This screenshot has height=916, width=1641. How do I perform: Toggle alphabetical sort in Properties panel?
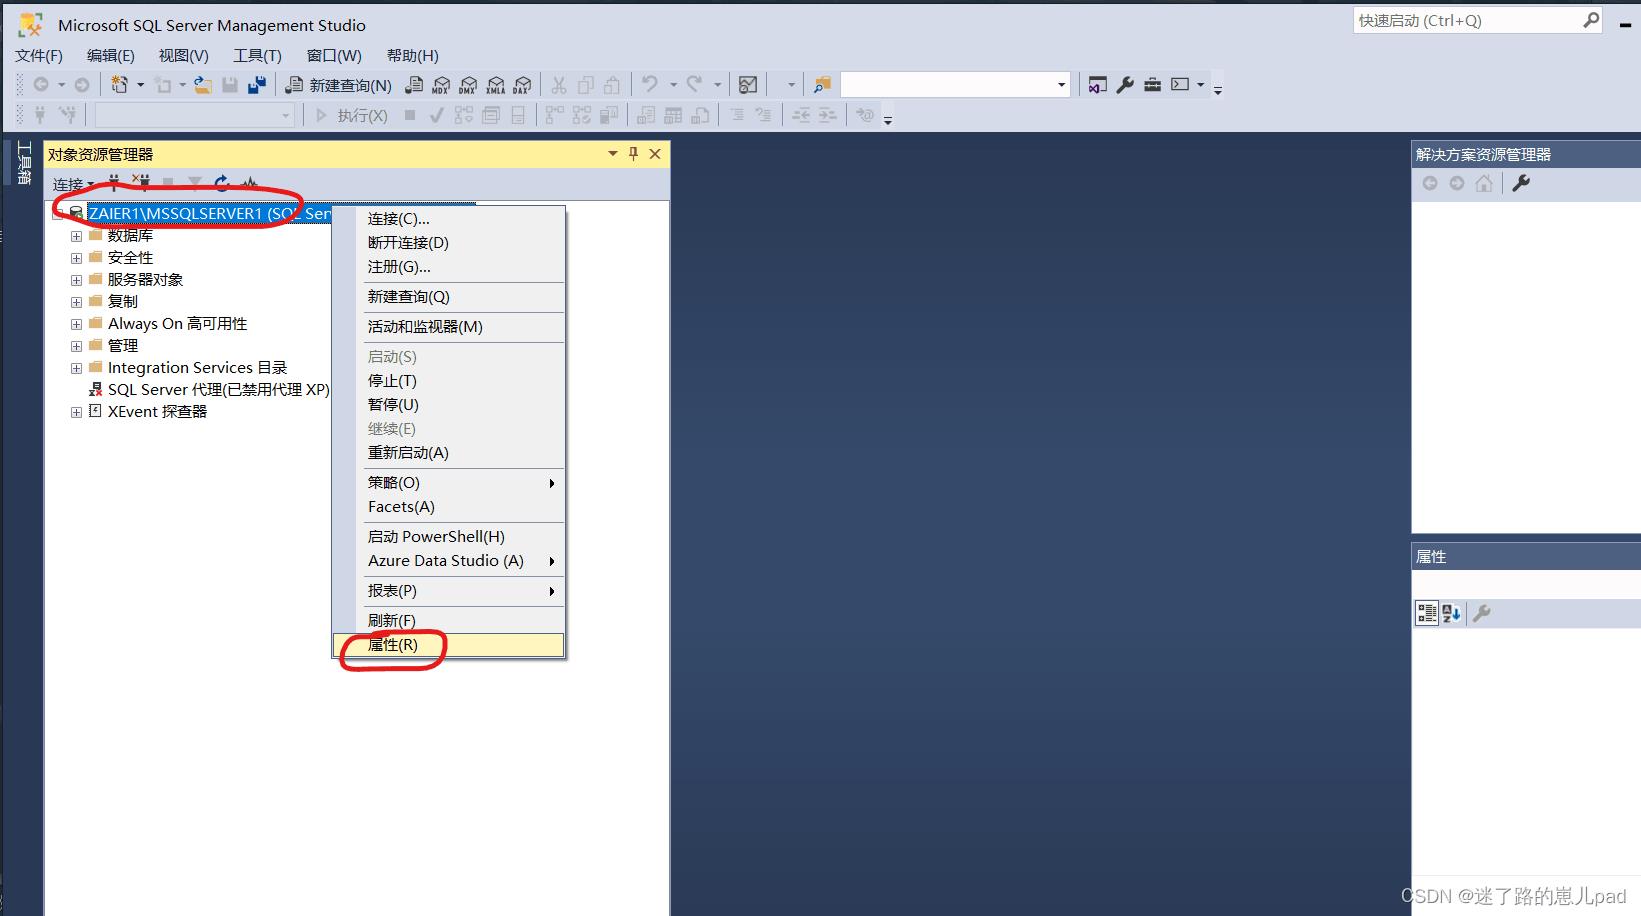pos(1452,613)
